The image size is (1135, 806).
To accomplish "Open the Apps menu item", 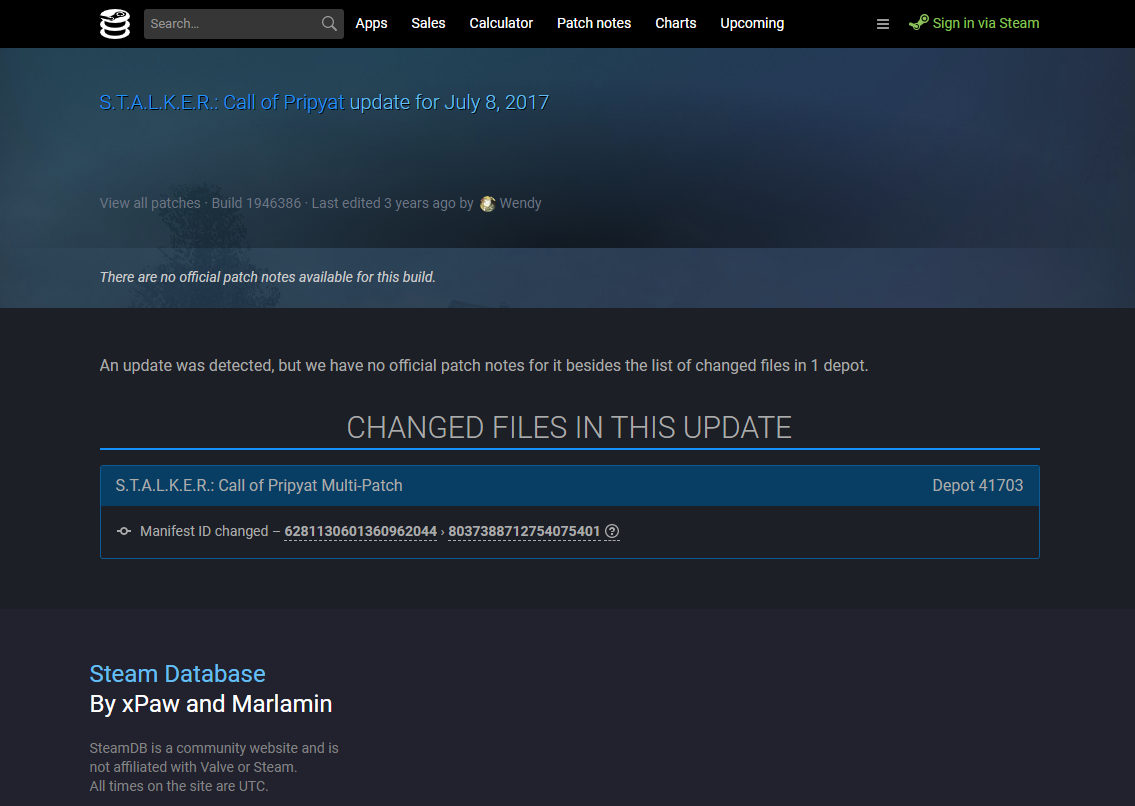I will click(371, 23).
